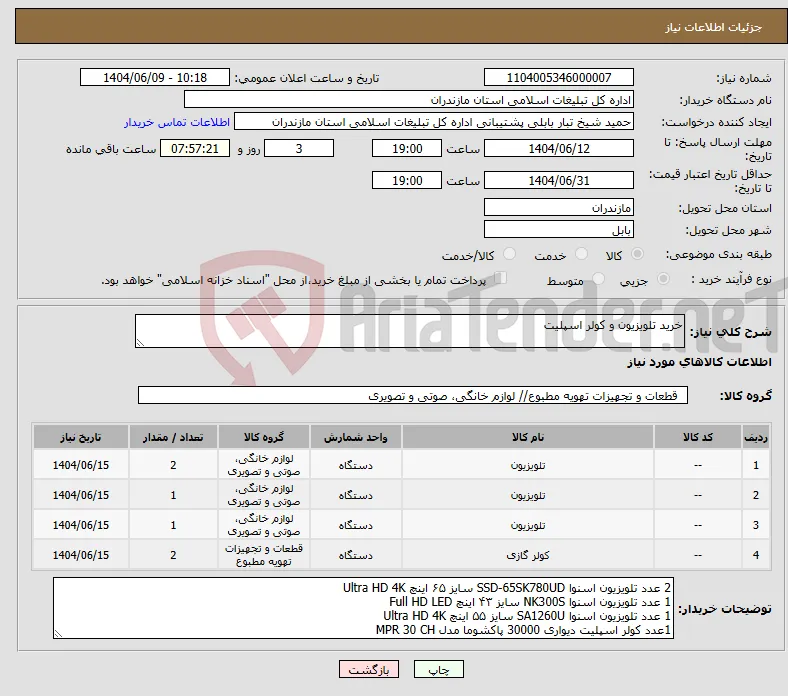Click the request creator name field
Viewport: 788px width, 696px height.
434,122
